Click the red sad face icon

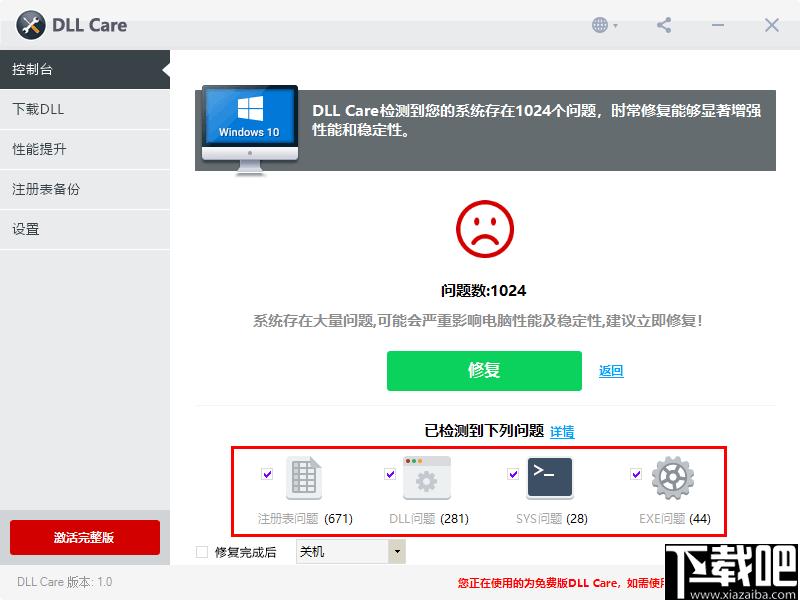485,229
